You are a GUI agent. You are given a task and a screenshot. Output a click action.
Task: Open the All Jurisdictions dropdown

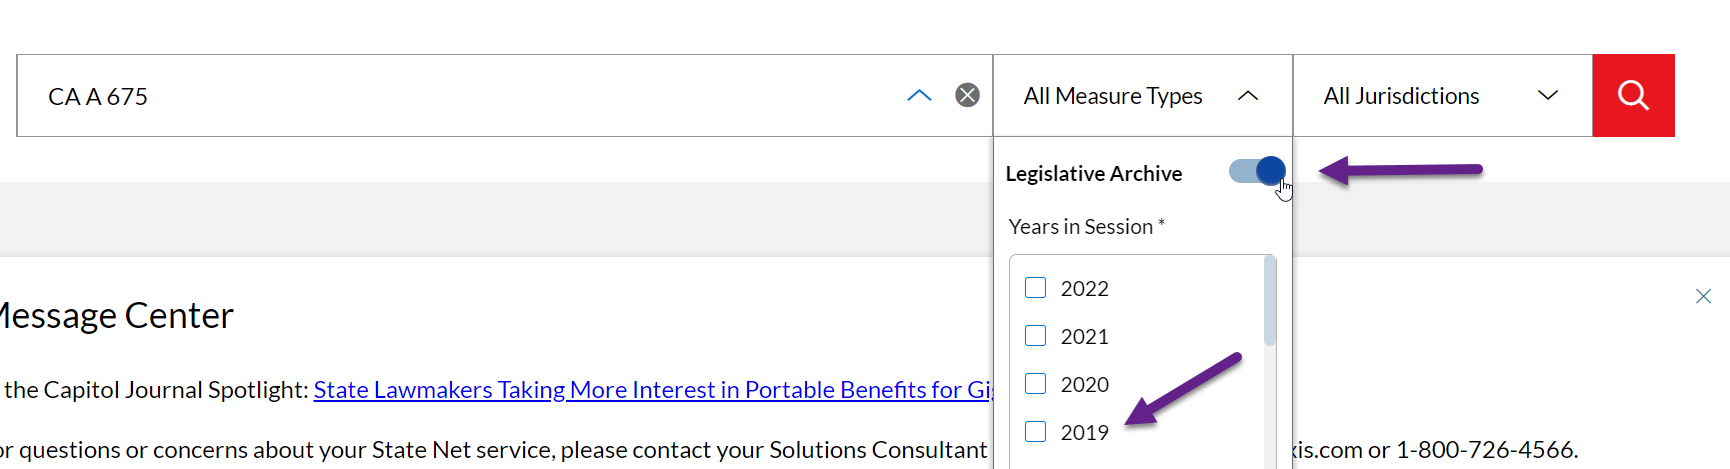coord(1401,96)
